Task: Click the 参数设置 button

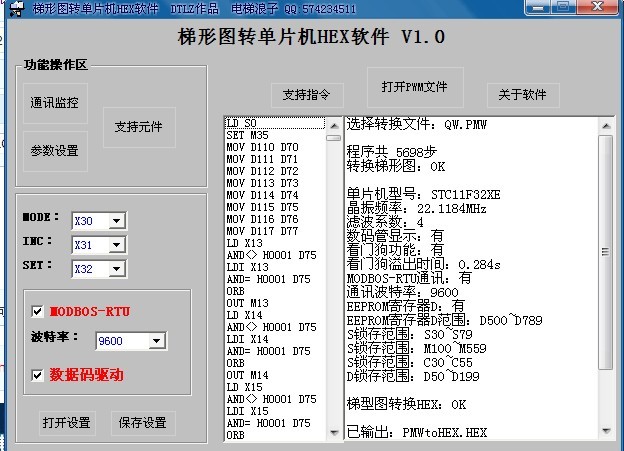Action: 54,151
